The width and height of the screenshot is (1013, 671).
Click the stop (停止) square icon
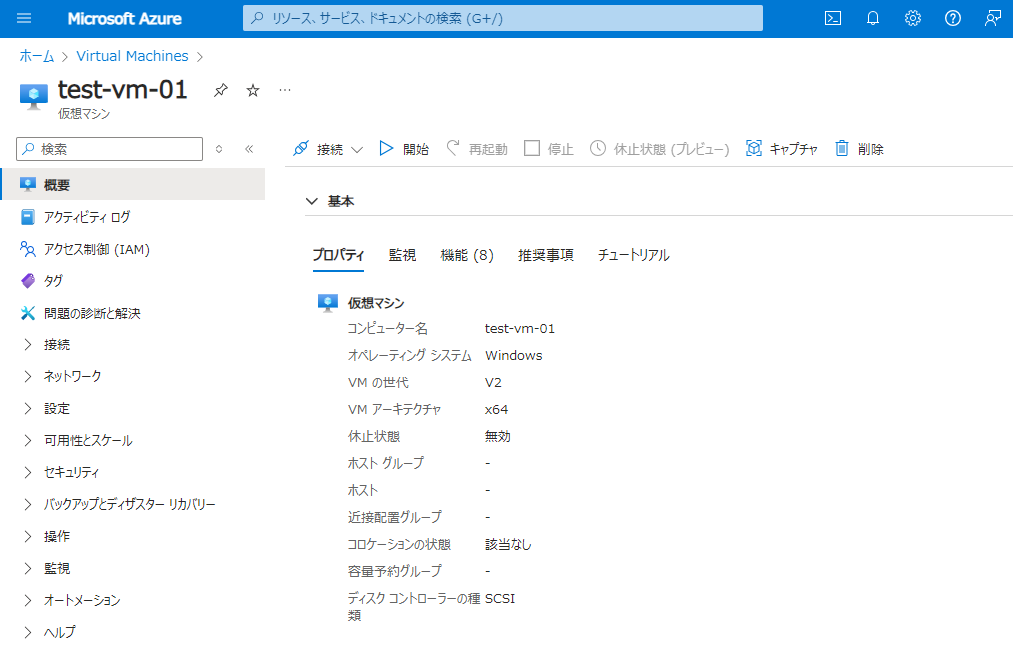532,149
